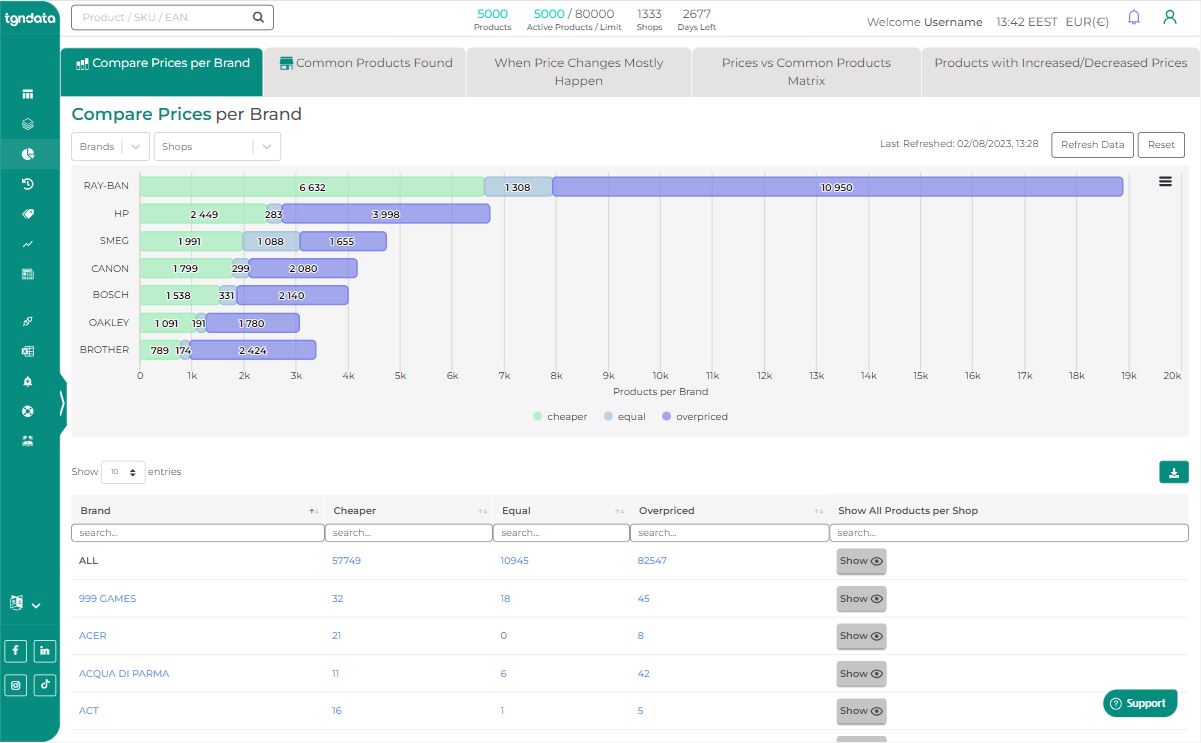Open the Common Products Found tab
1201x743 pixels.
coord(366,72)
